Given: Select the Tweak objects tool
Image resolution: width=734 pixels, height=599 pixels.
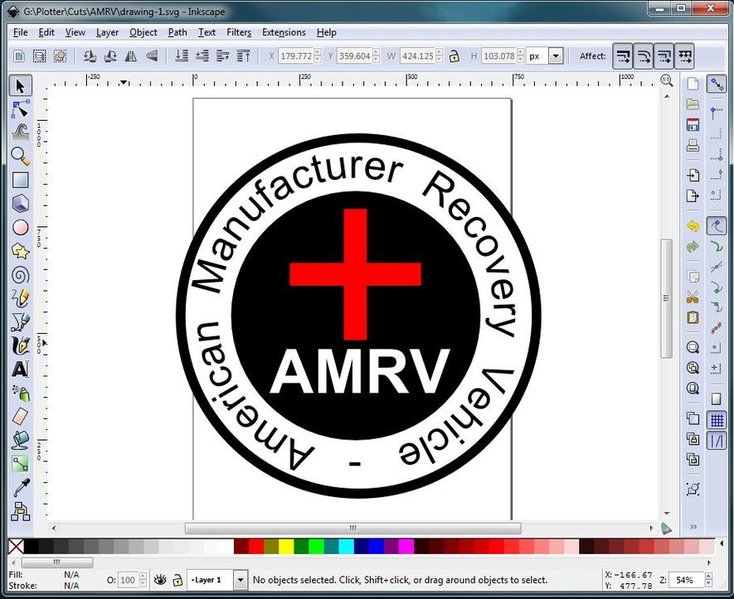Looking at the screenshot, I should (x=20, y=132).
